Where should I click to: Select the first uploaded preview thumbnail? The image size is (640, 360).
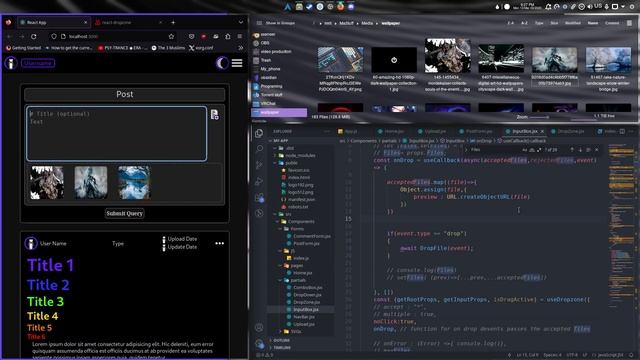[x=47, y=182]
